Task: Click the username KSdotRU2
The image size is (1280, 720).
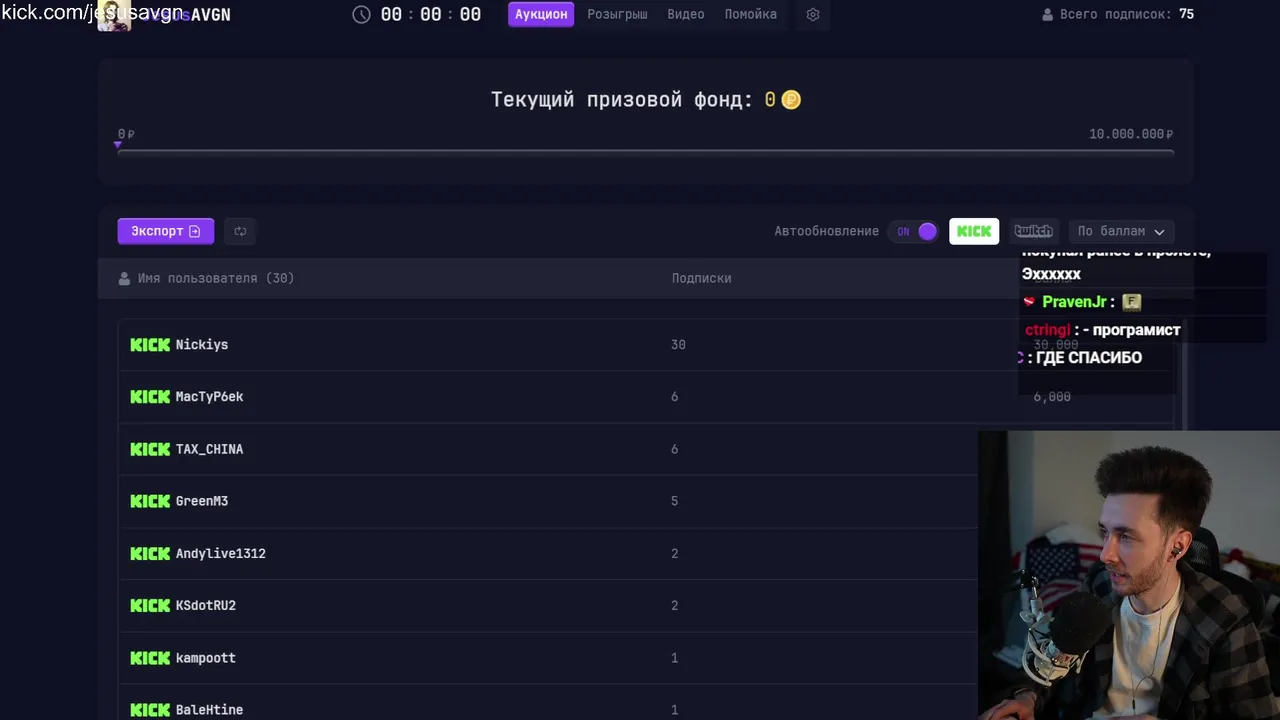Action: [206, 605]
